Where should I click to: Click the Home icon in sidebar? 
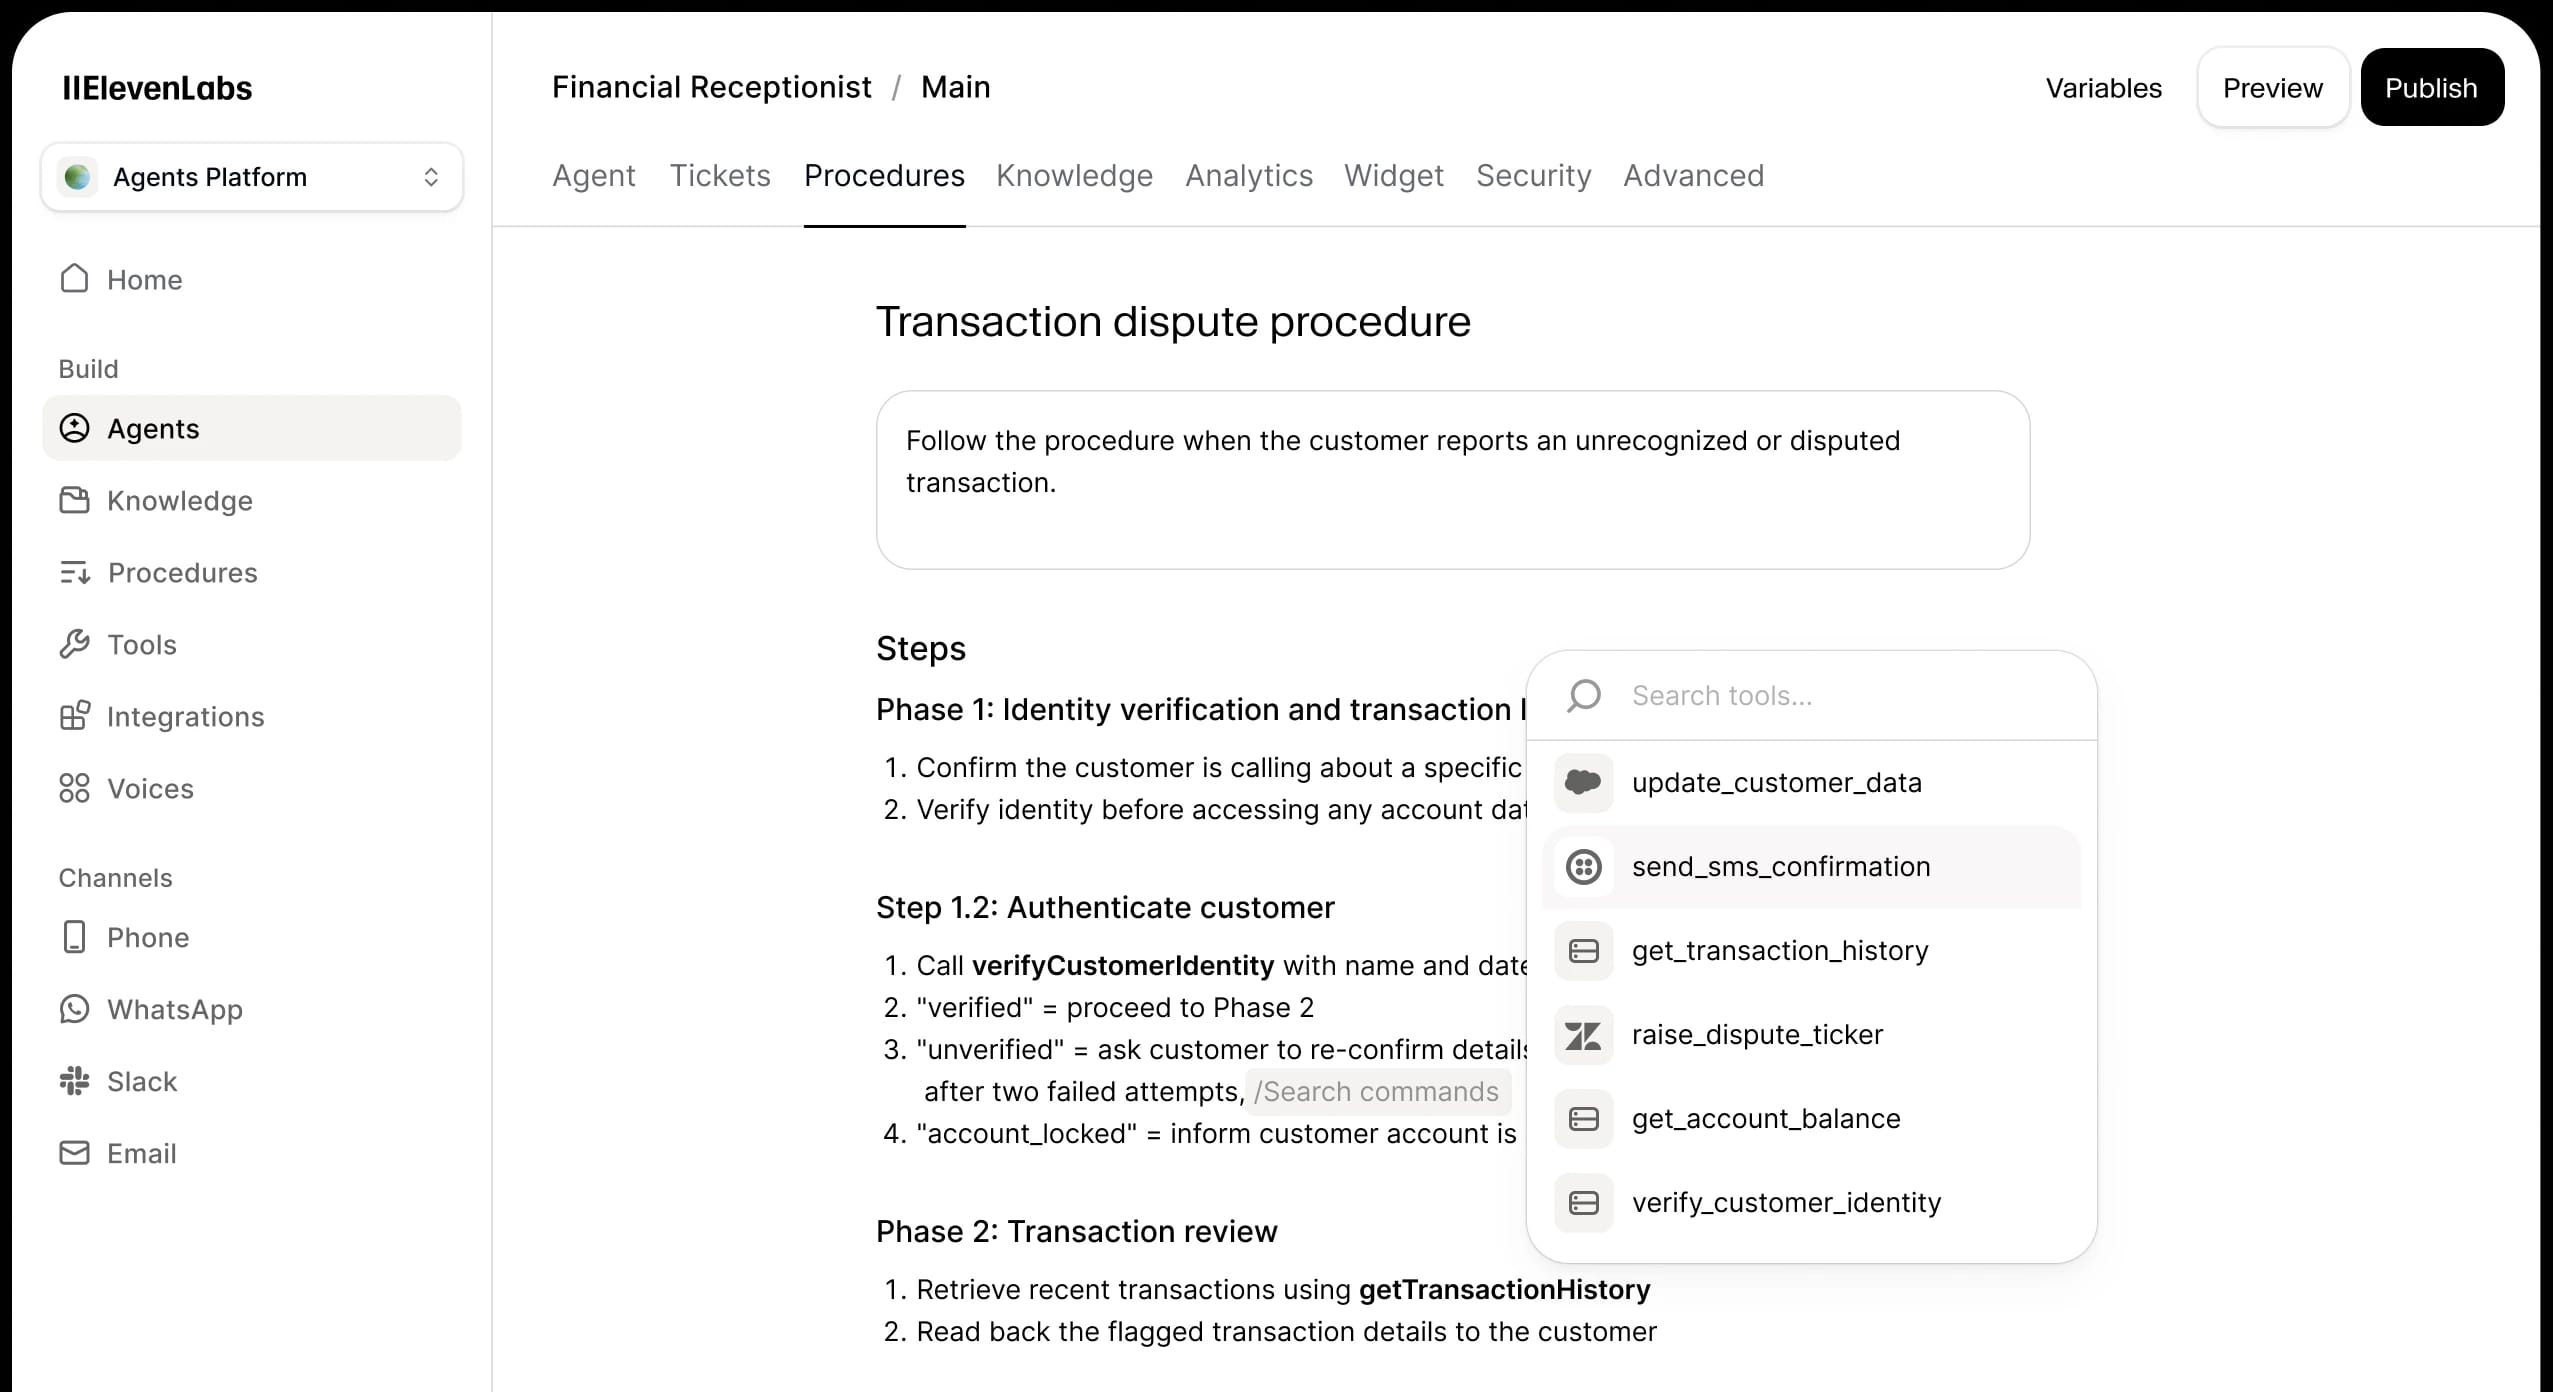coord(75,279)
